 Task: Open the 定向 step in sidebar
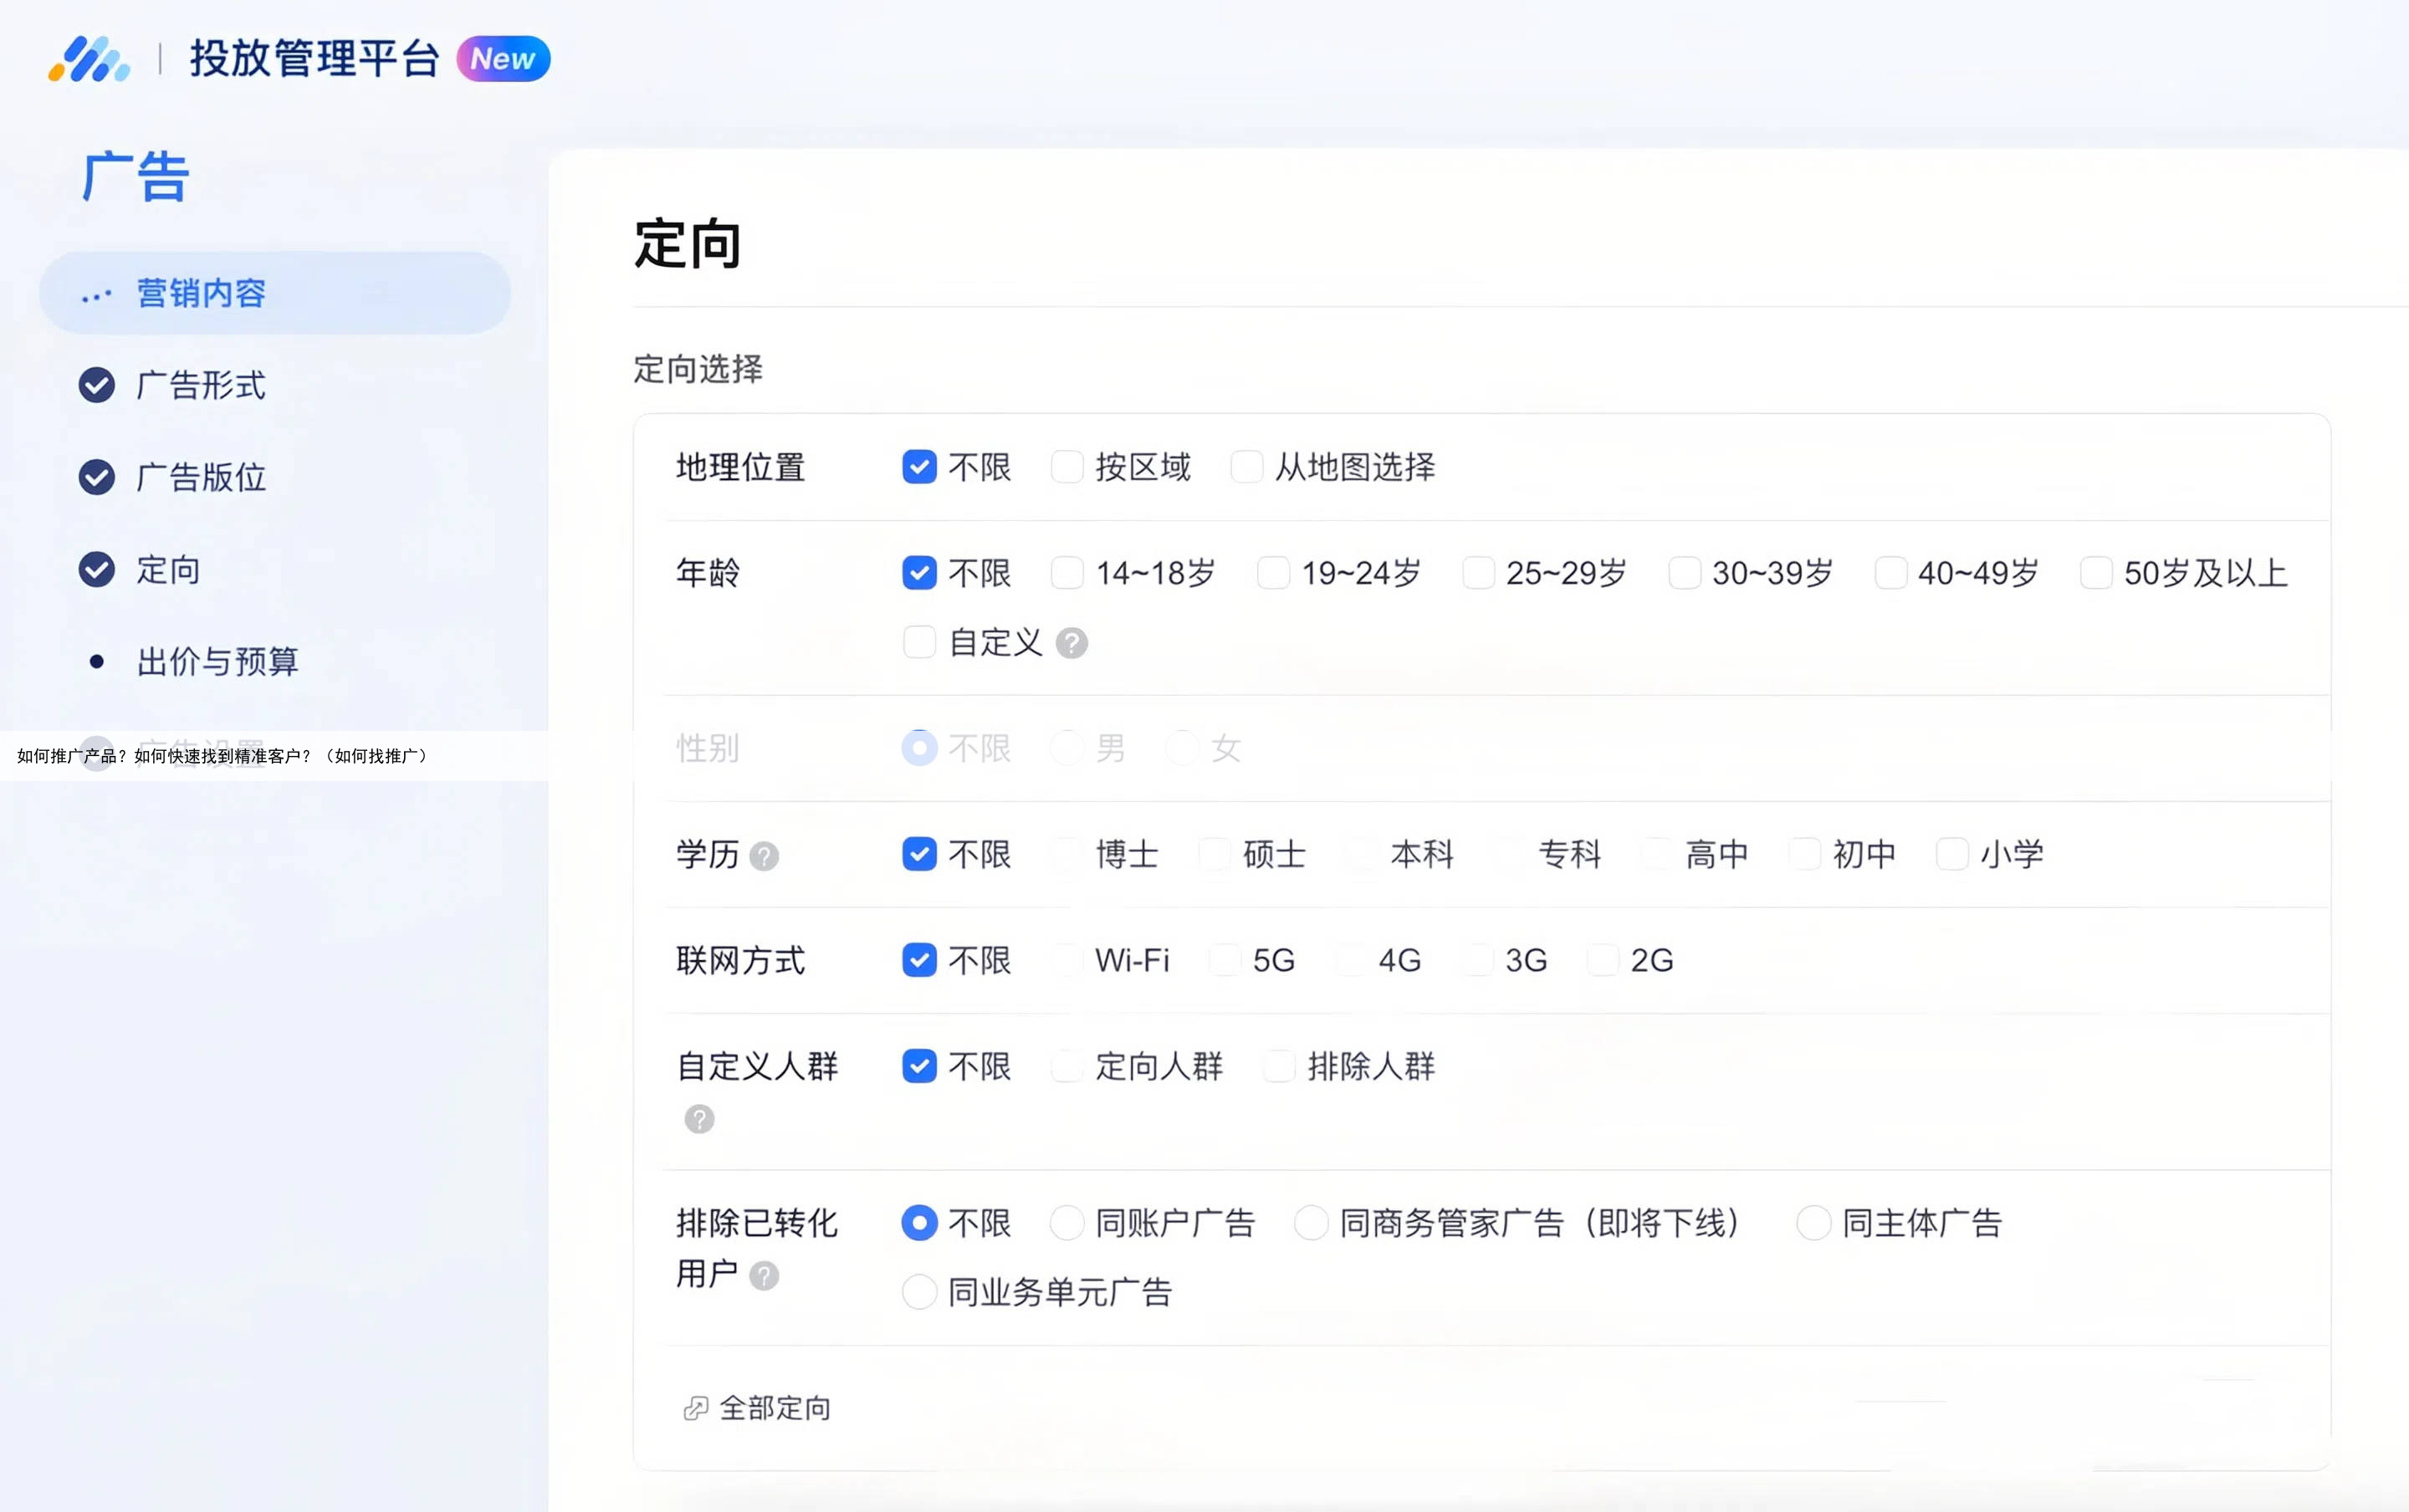(x=168, y=570)
